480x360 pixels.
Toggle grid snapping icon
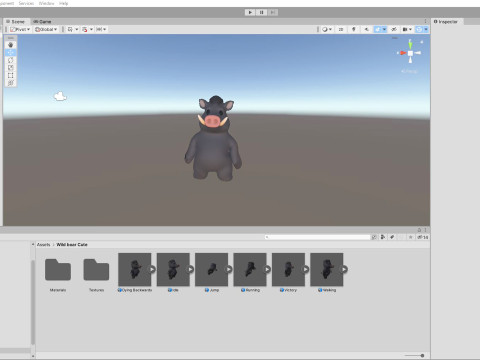click(85, 29)
